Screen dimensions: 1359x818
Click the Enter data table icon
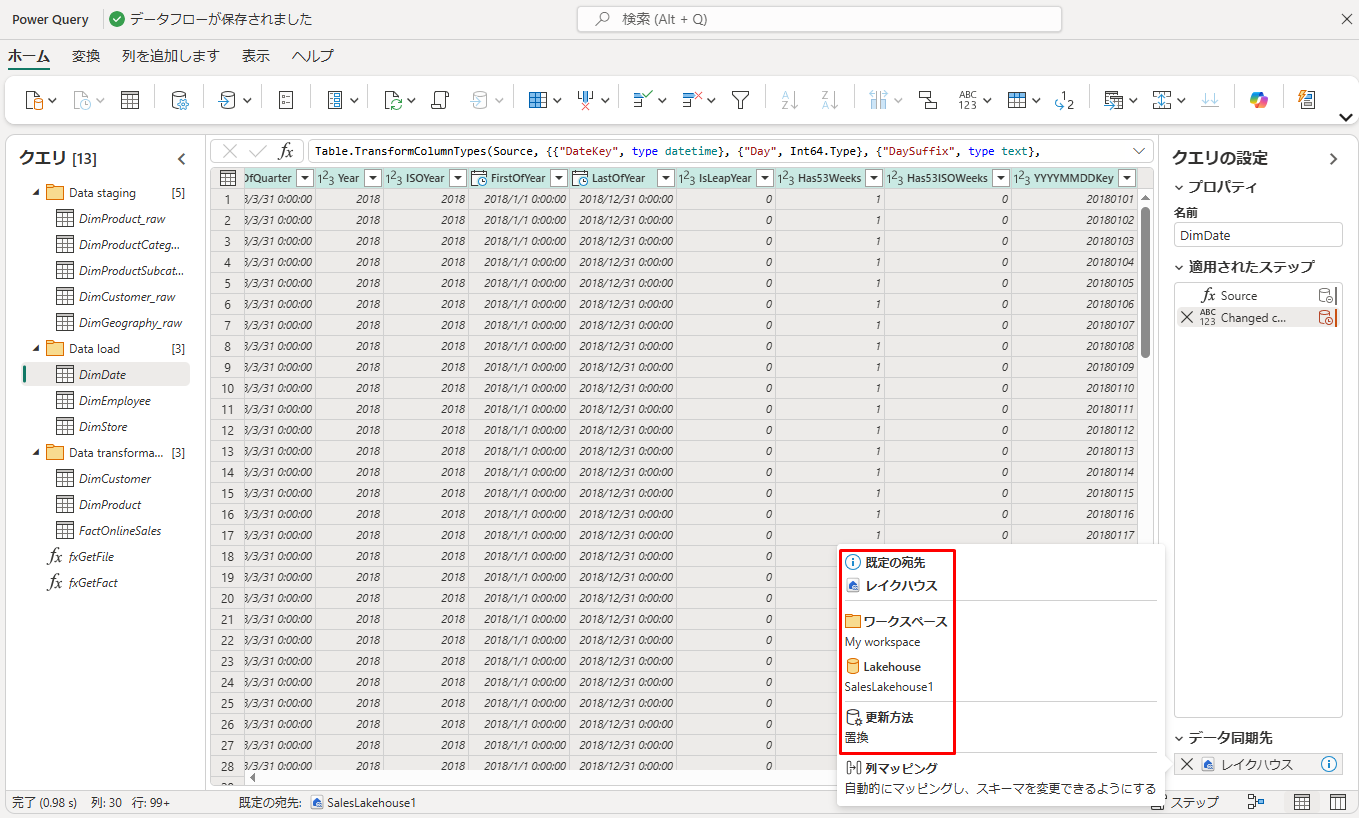pos(130,100)
